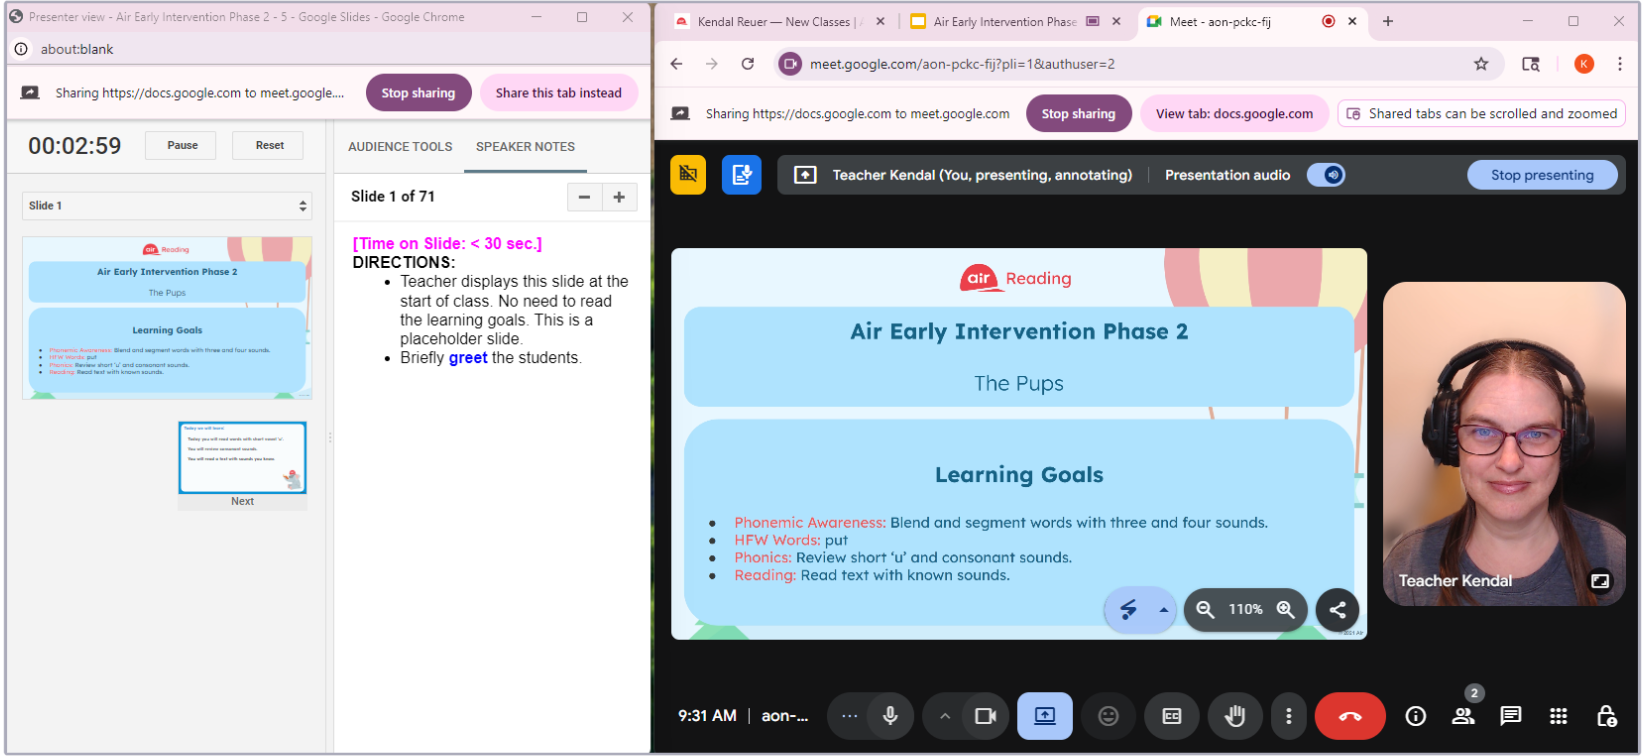Click the blue notes edit icon in Meet
The height and width of the screenshot is (756, 1645).
pyautogui.click(x=741, y=175)
